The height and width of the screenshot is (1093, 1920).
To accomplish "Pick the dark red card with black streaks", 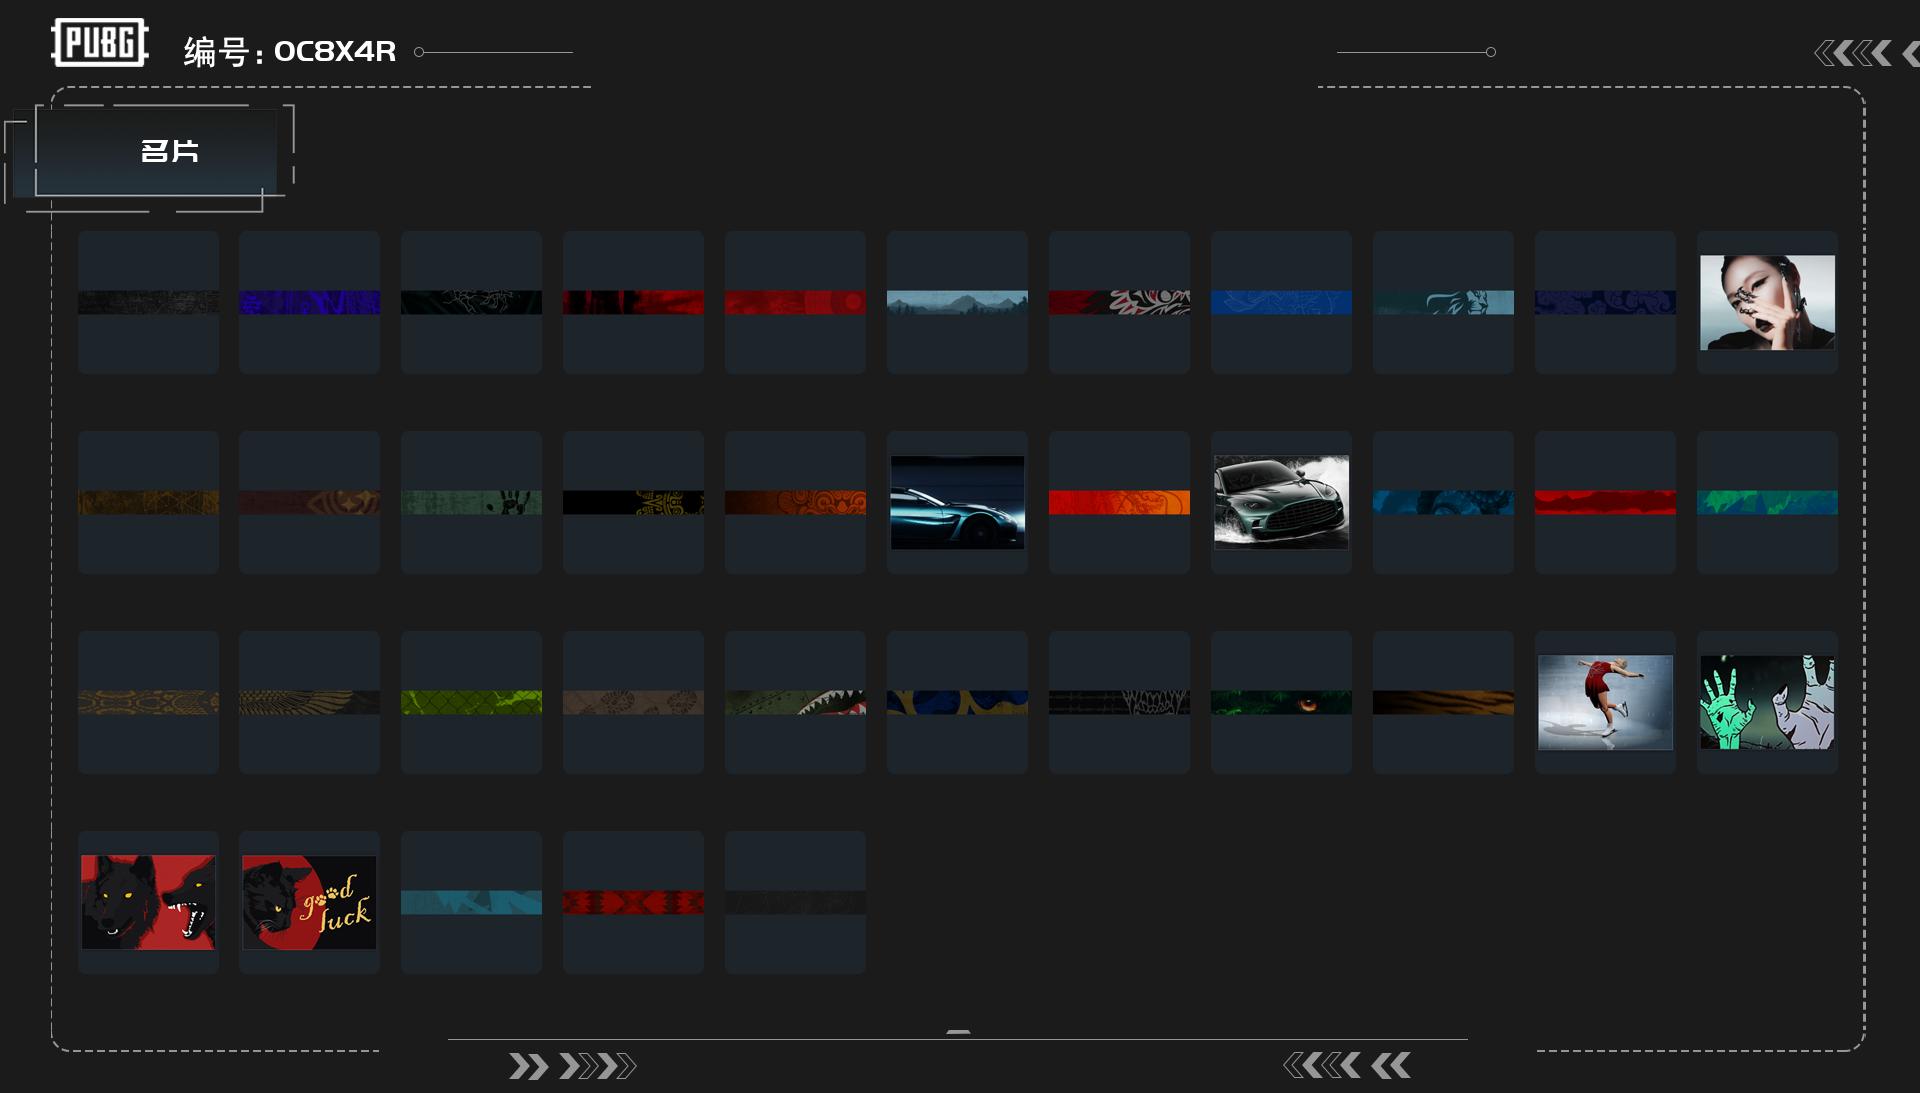I will pyautogui.click(x=633, y=302).
